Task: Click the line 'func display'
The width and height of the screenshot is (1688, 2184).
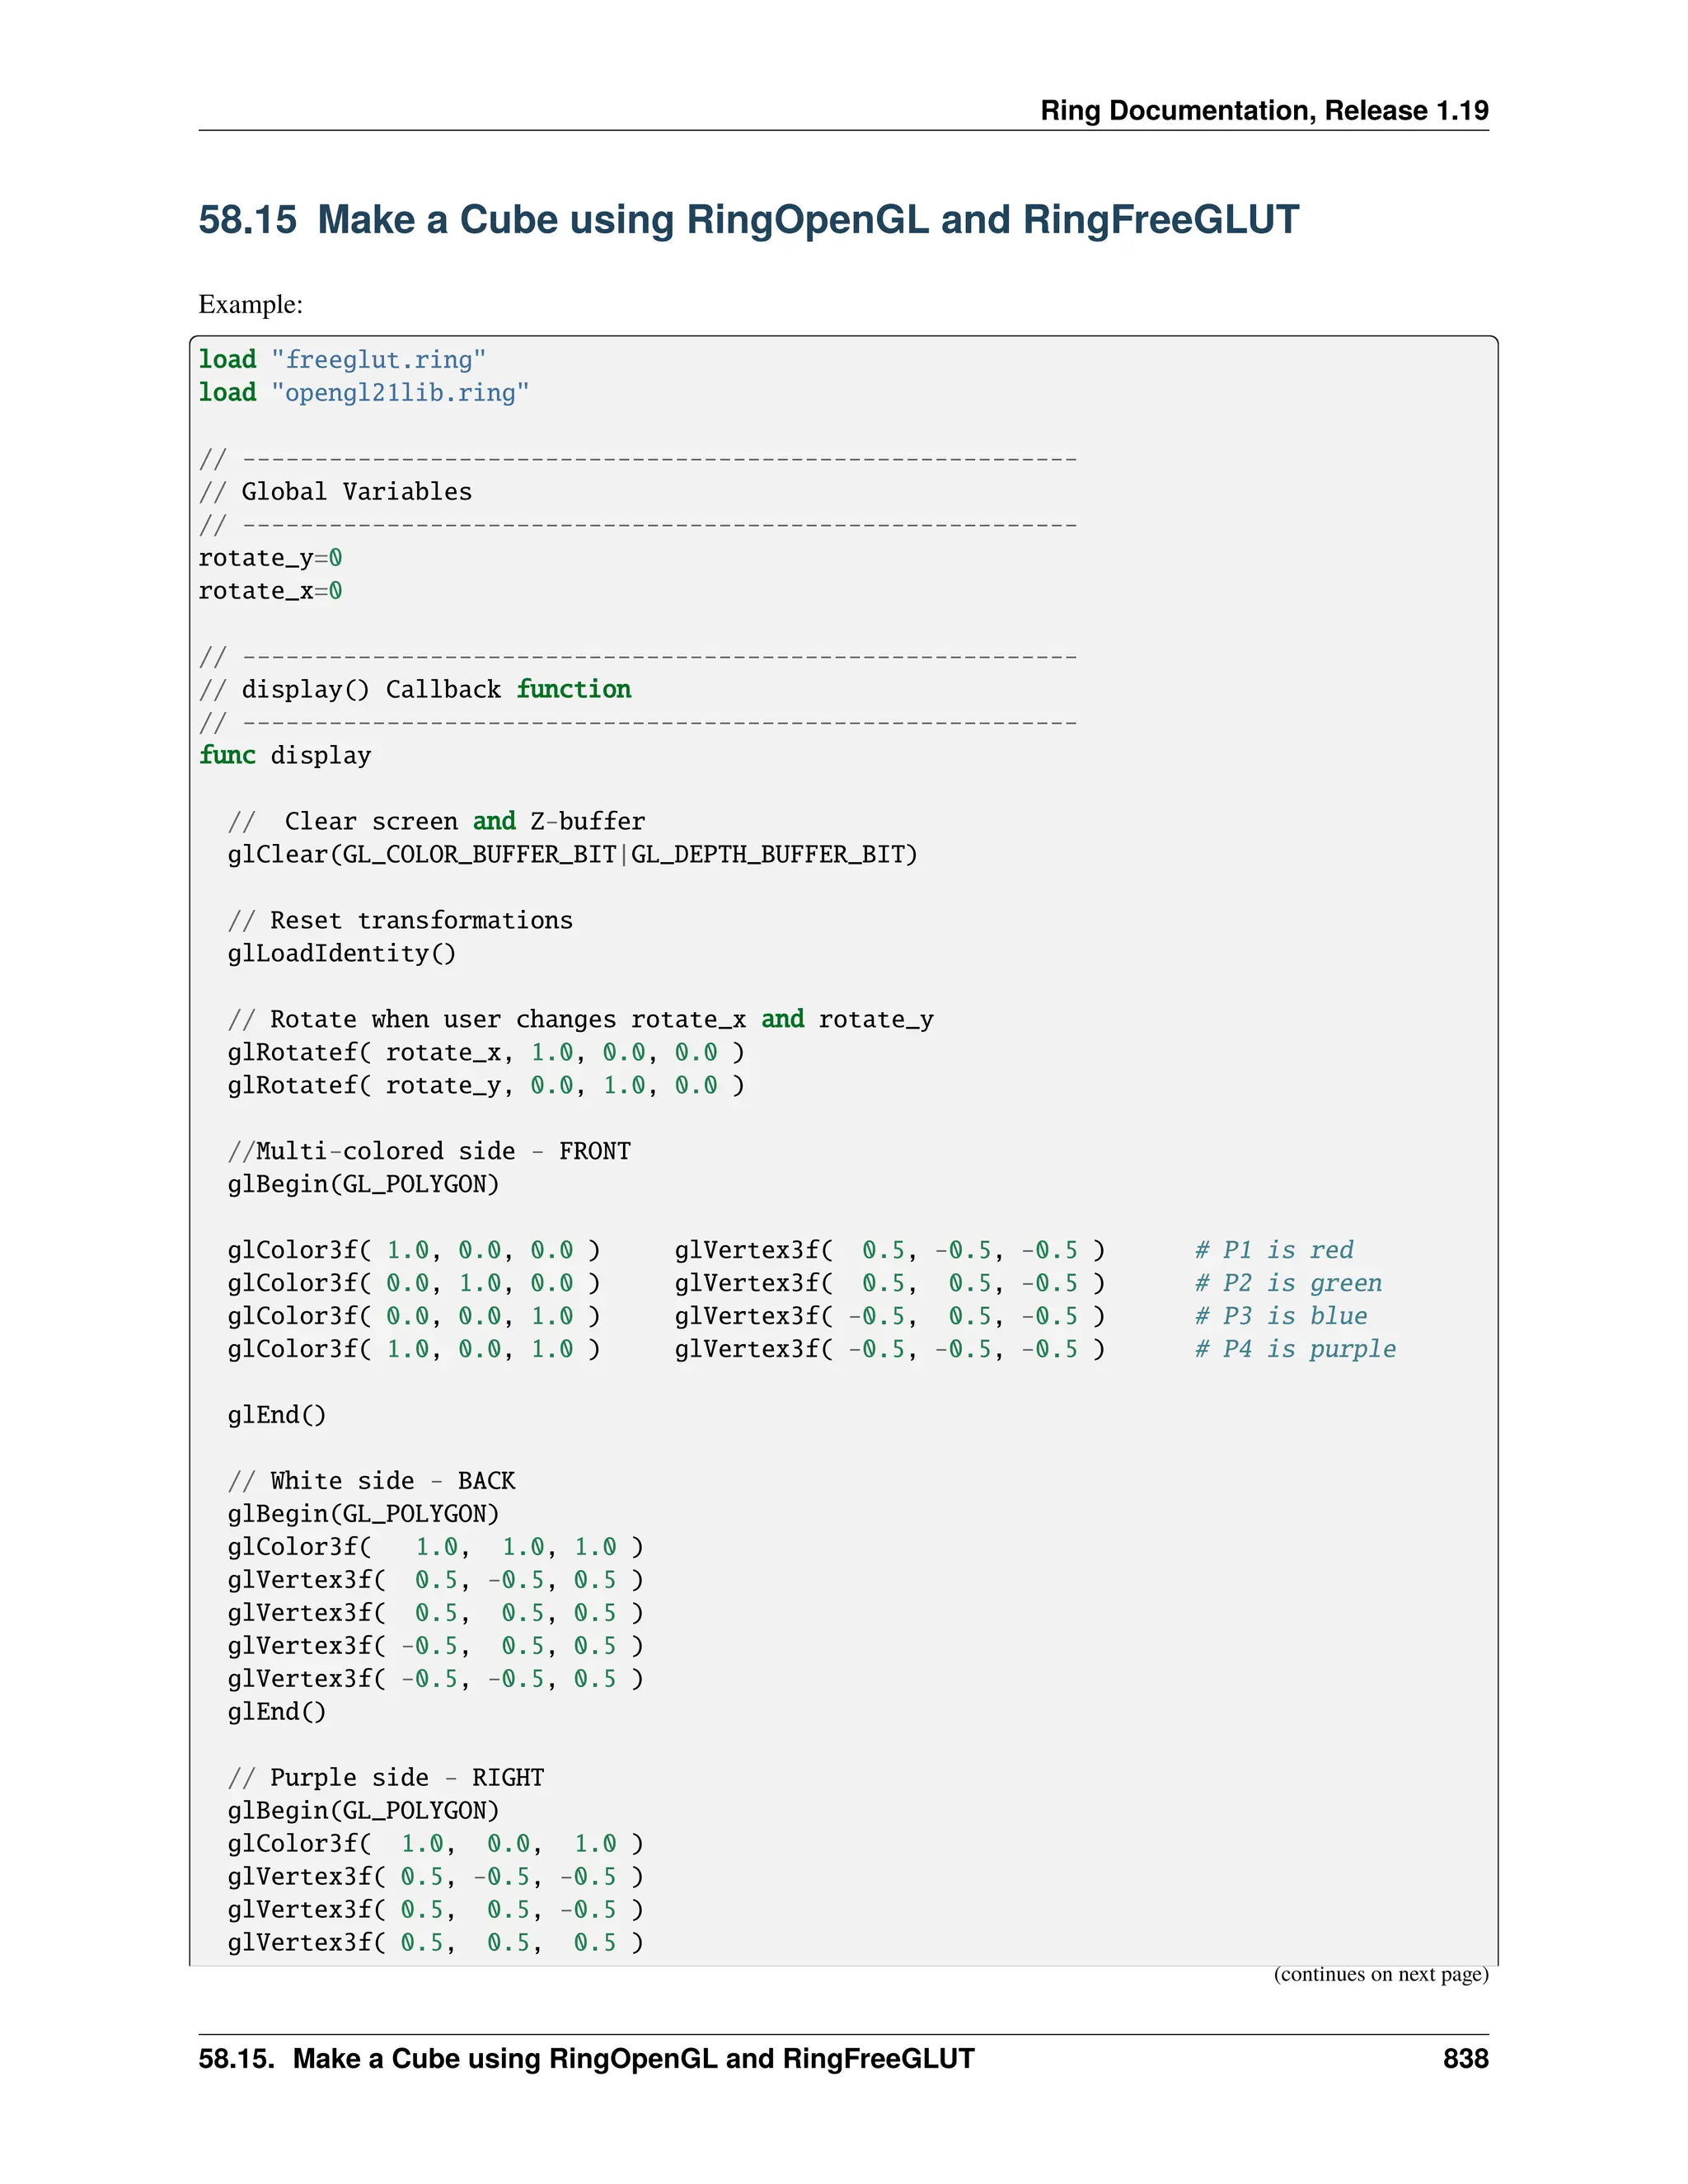Action: (285, 755)
